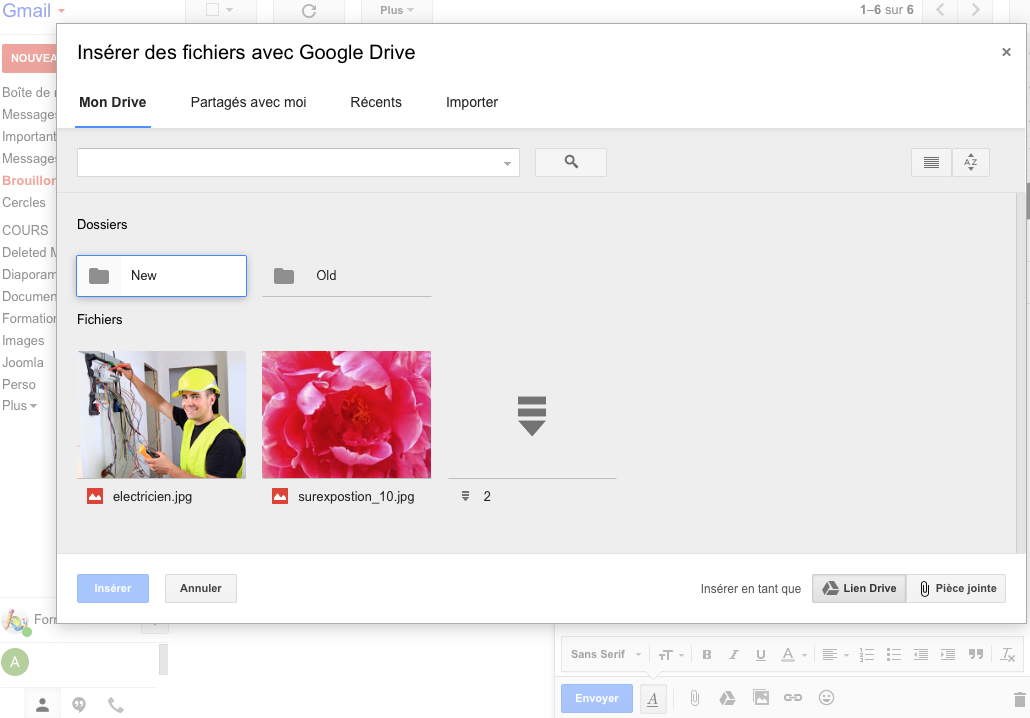The height and width of the screenshot is (718, 1030).
Task: Apply quote formatting
Action: click(x=976, y=654)
